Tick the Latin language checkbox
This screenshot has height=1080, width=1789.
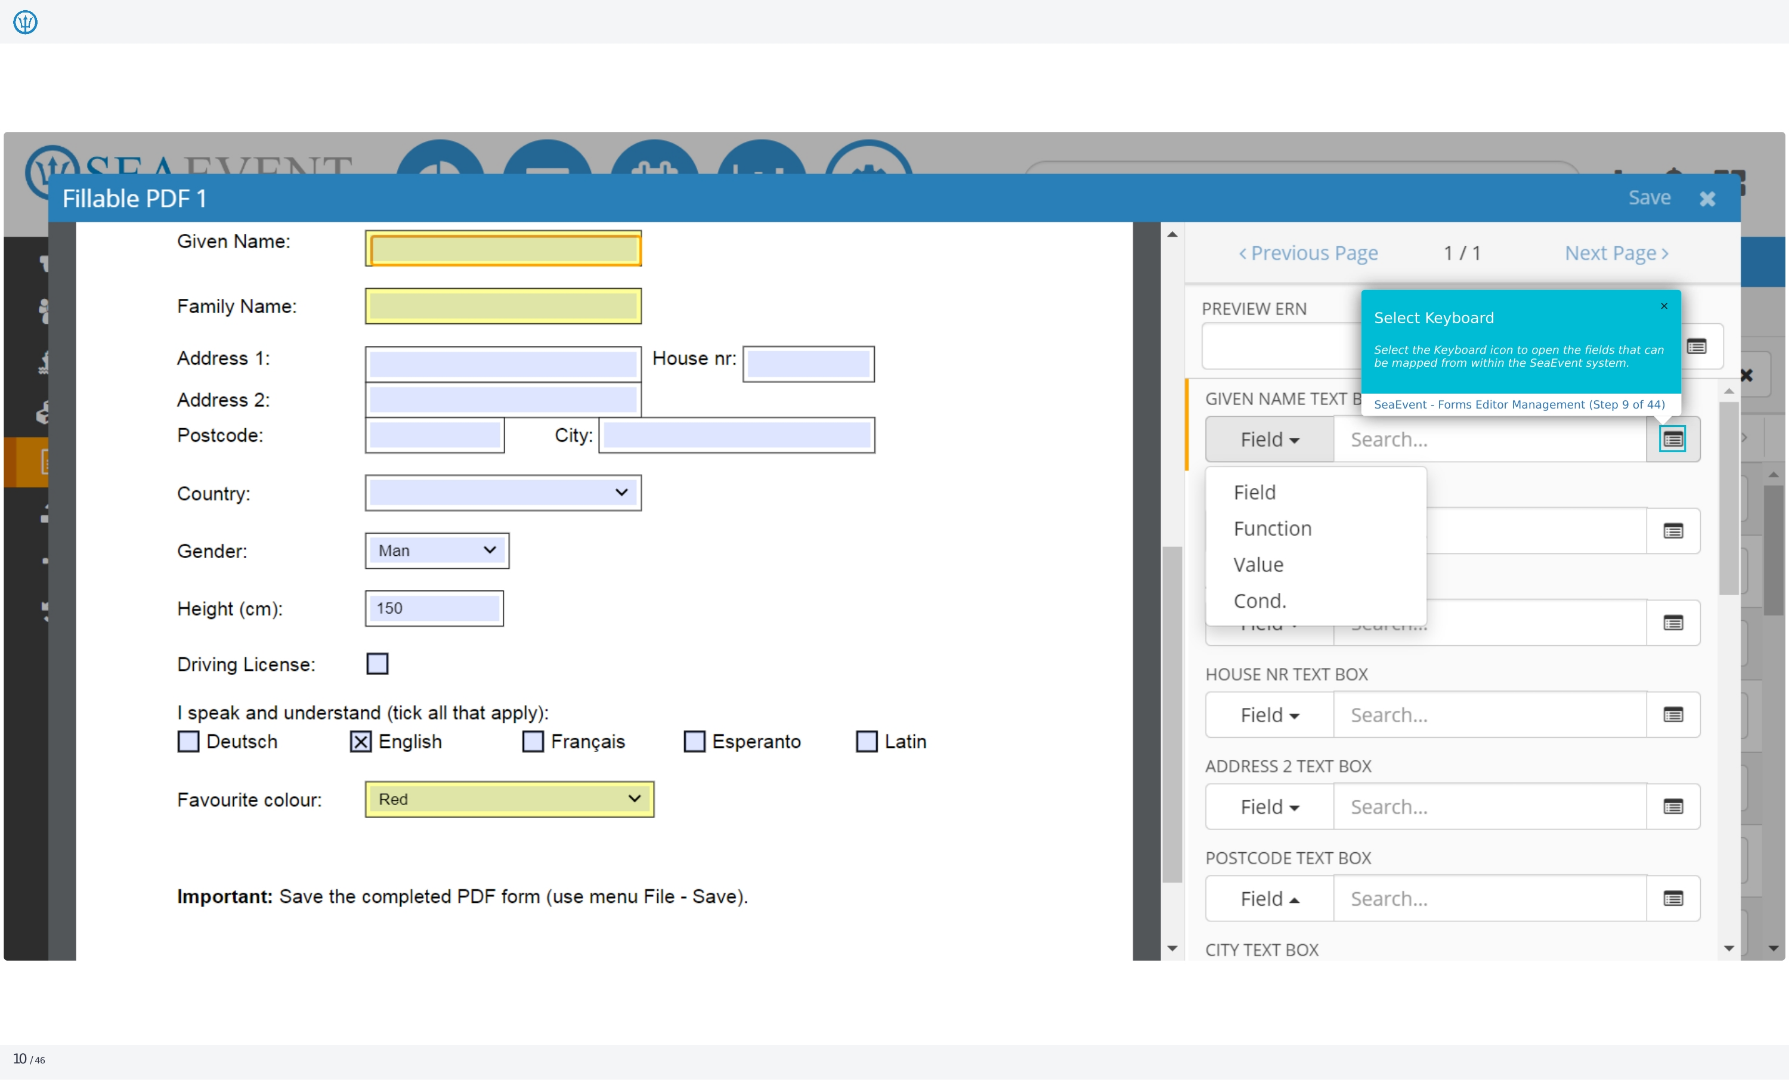pyautogui.click(x=867, y=741)
